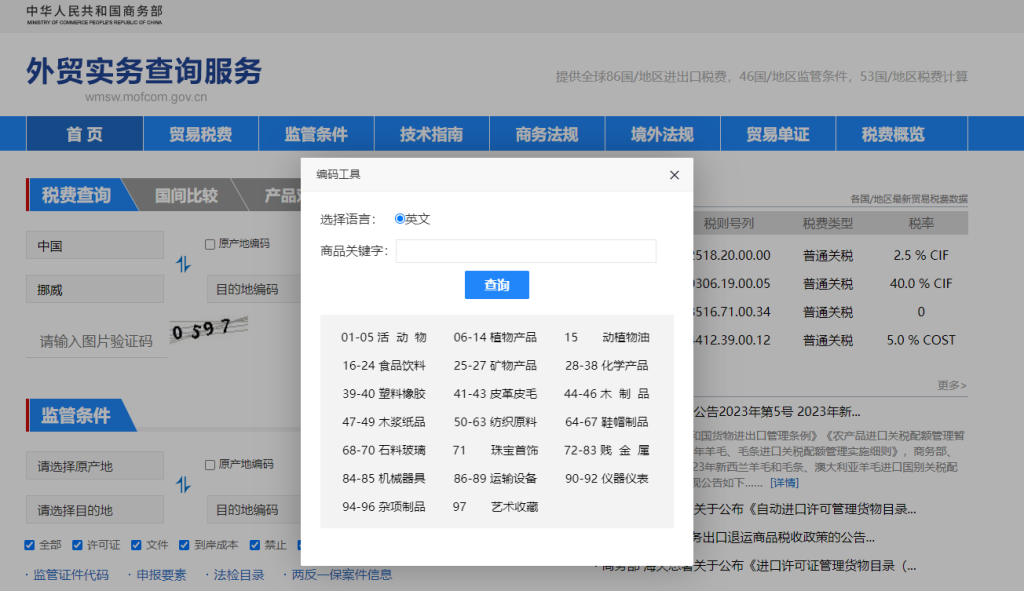
Task: Toggle the 禁止 checkbox
Action: click(255, 545)
